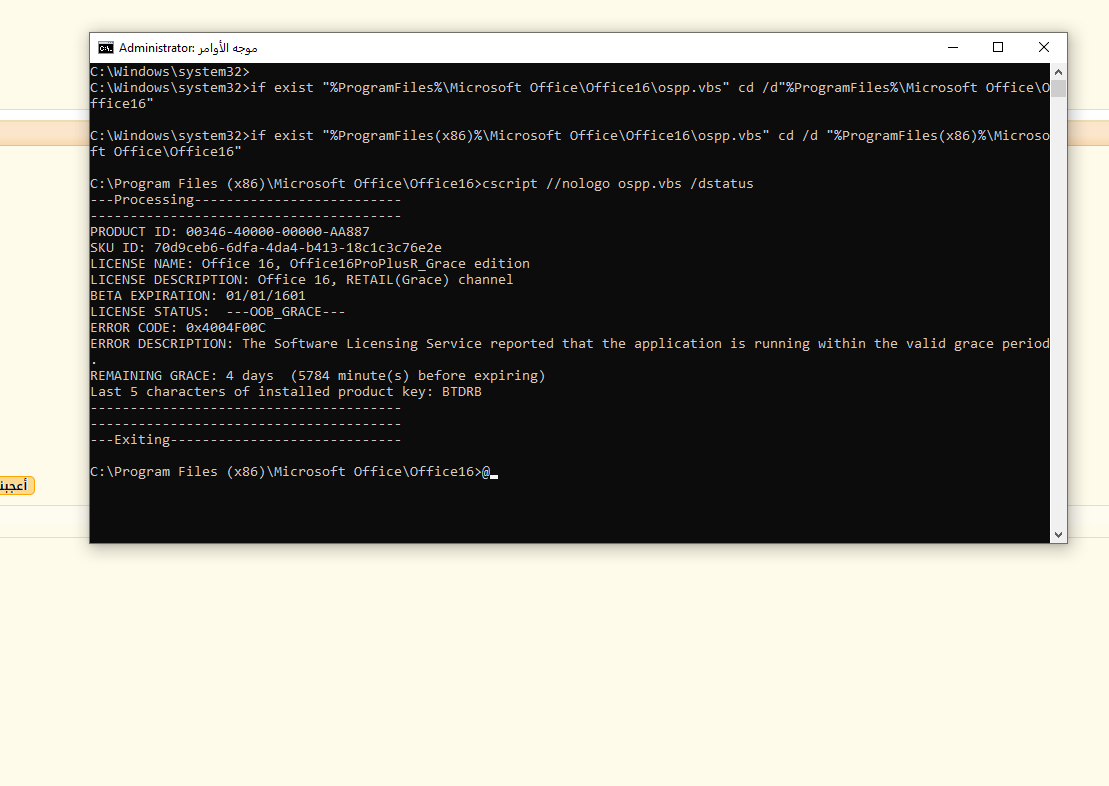Click the yellow Arabic button behind the window
This screenshot has height=786, width=1109.
coord(16,485)
